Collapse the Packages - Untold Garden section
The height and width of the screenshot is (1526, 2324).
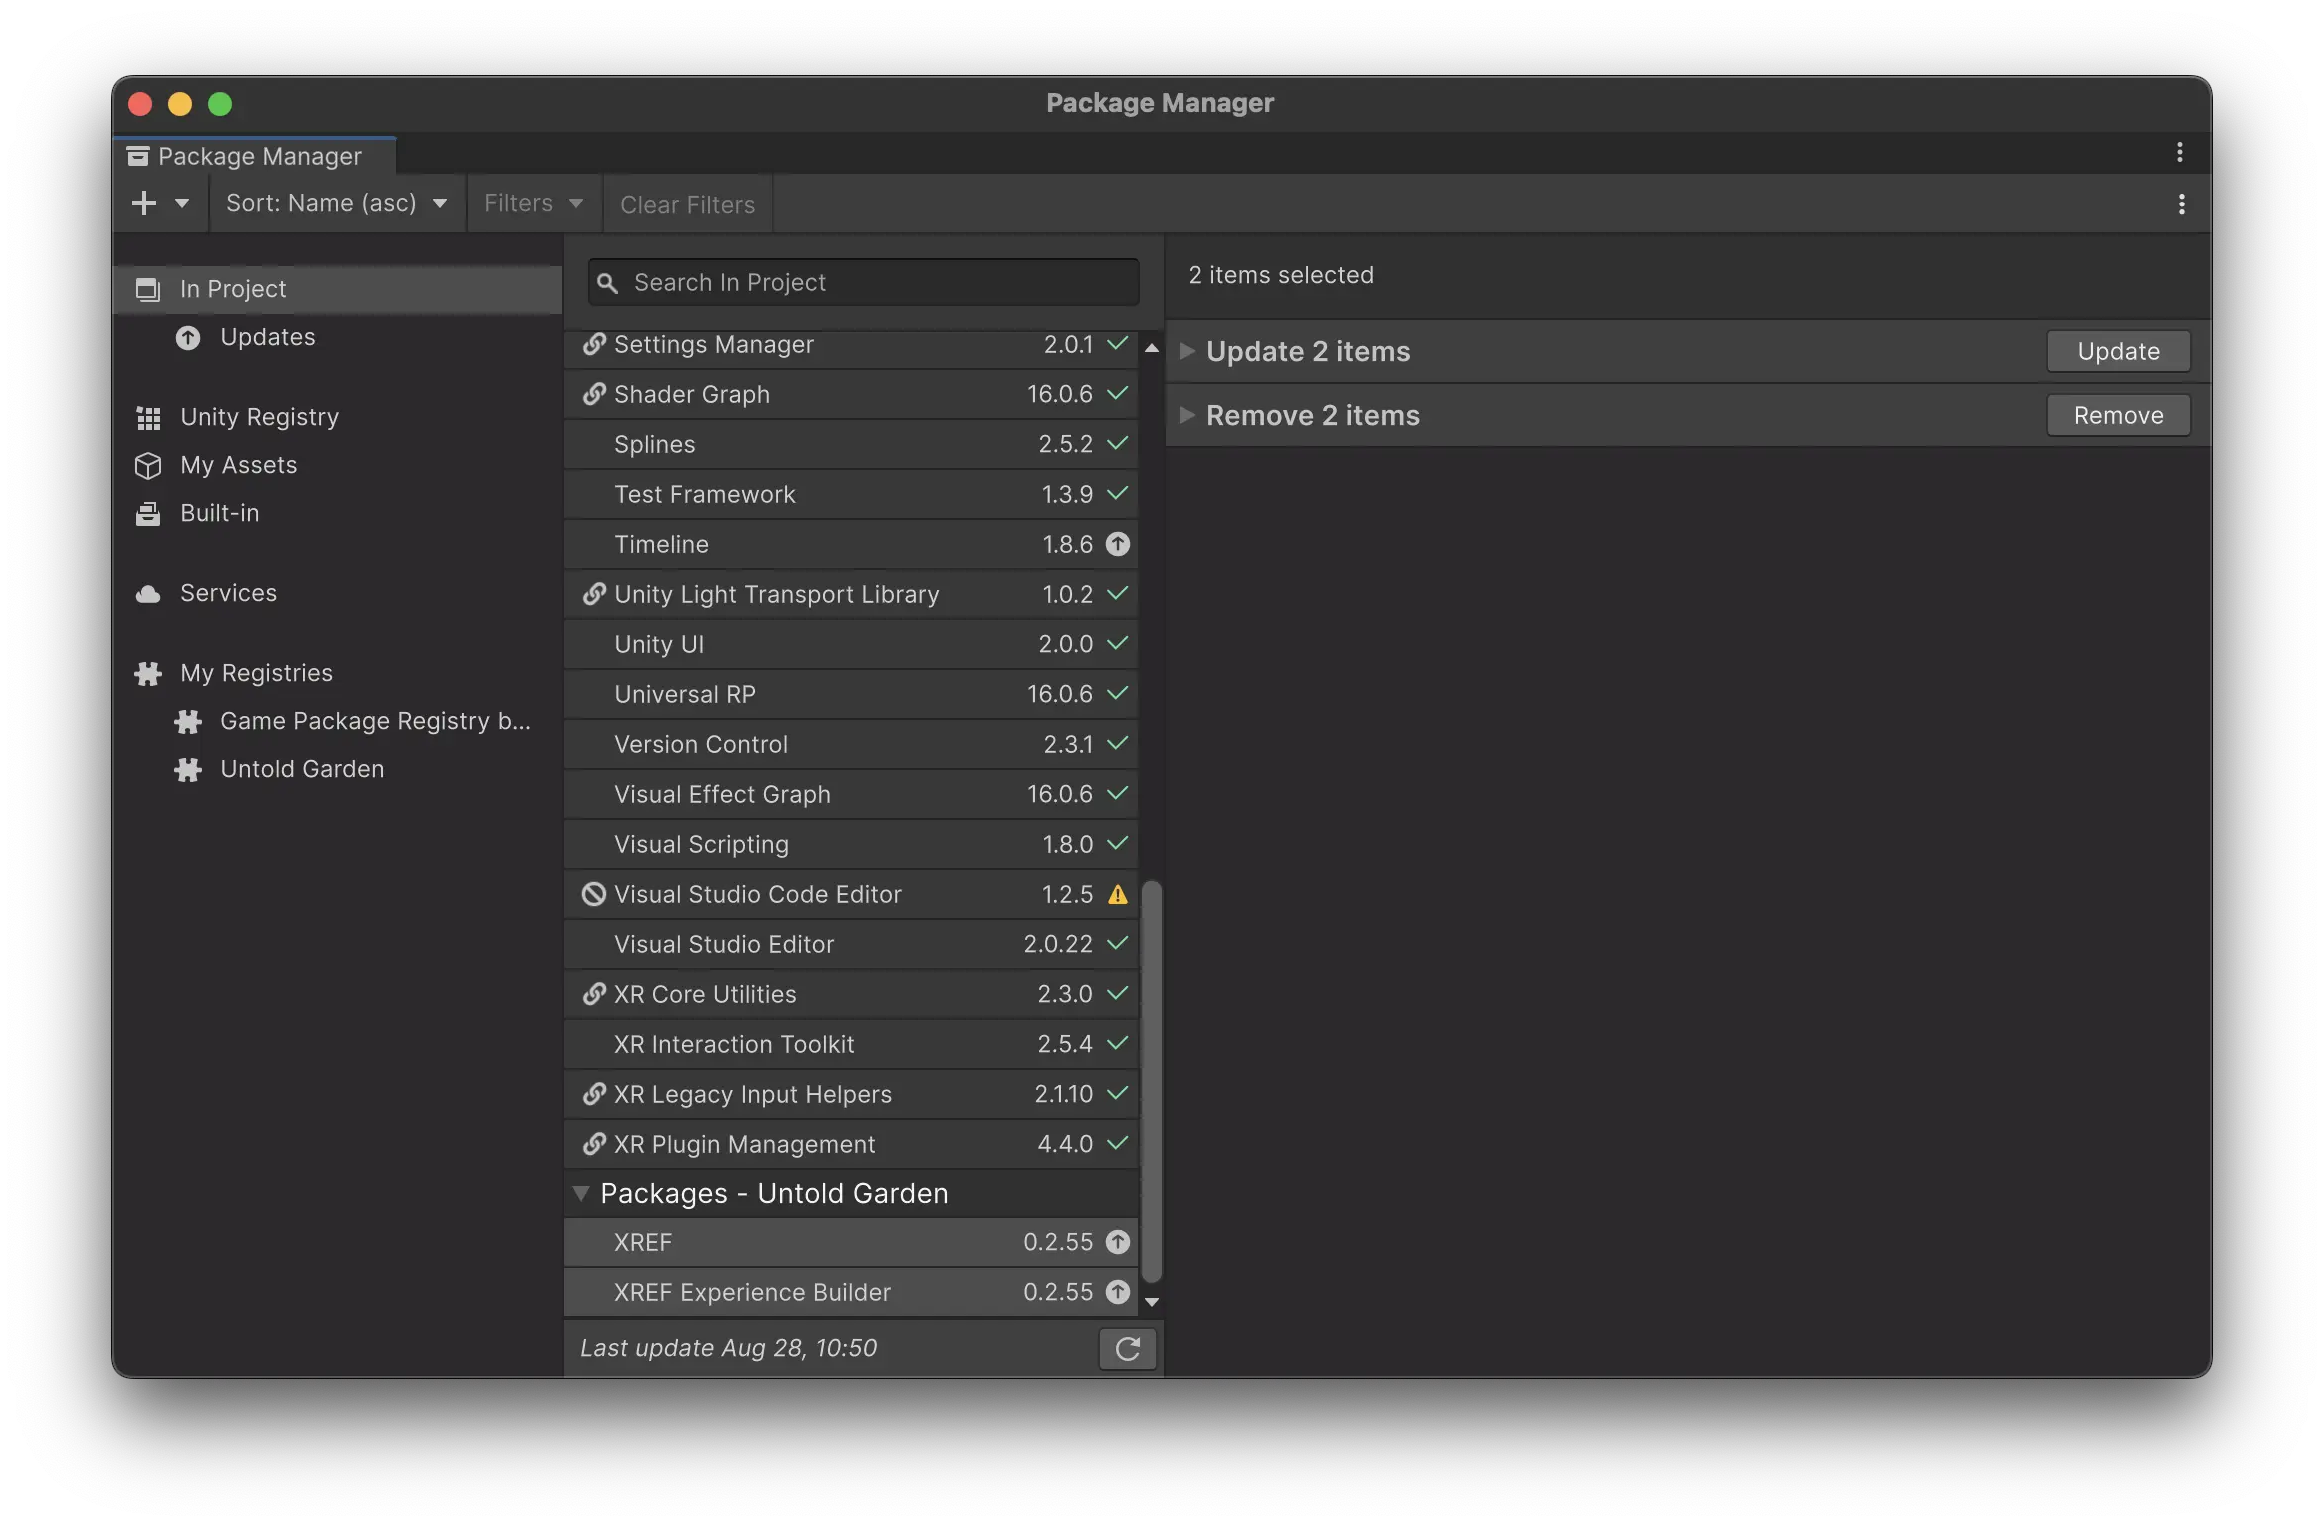point(581,1193)
